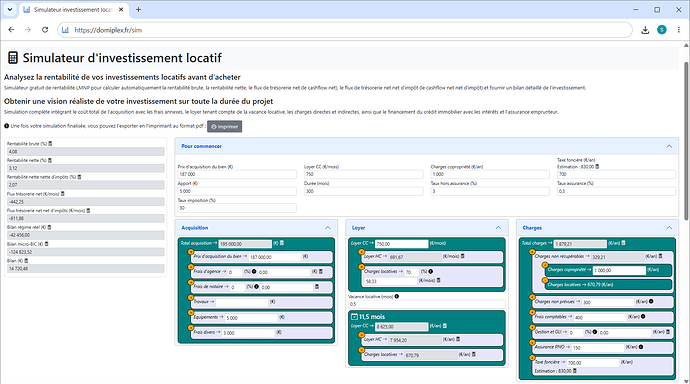Focus the Taux imposition (%) field
This screenshot has height=384, width=690.
coord(237,208)
